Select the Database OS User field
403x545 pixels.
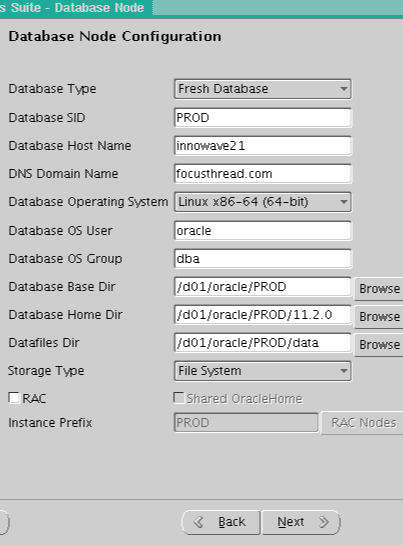[263, 230]
